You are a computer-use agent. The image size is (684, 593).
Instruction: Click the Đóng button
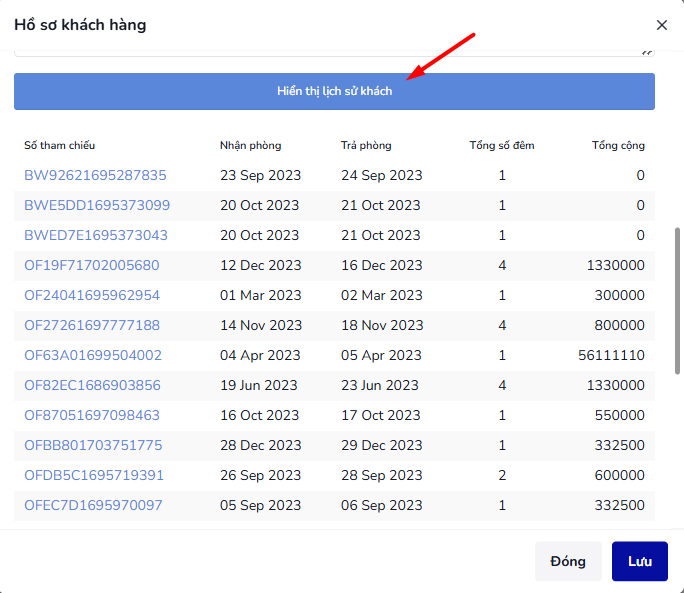click(568, 561)
